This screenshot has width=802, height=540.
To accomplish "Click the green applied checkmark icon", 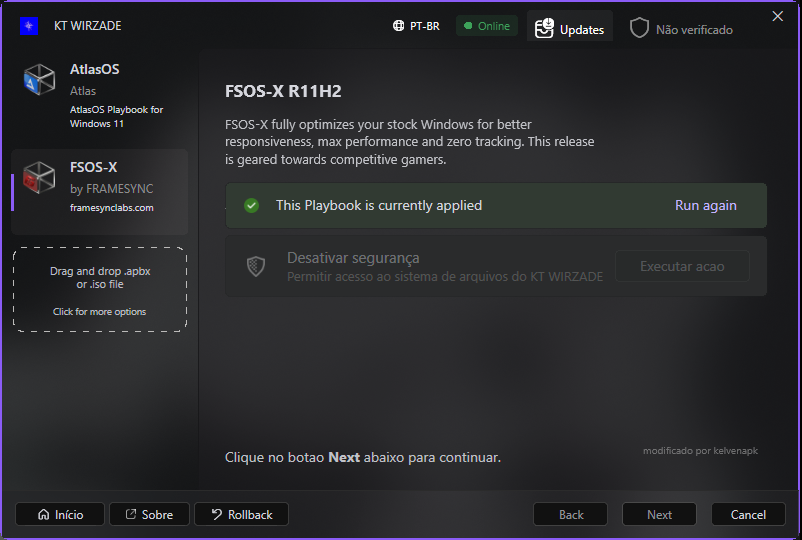I will tap(251, 206).
